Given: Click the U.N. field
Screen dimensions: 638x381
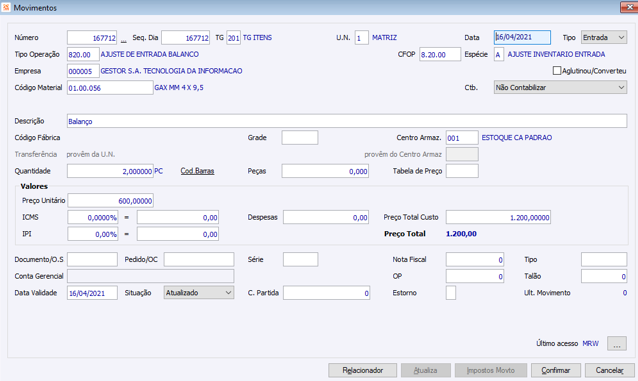Looking at the screenshot, I should click(x=362, y=37).
